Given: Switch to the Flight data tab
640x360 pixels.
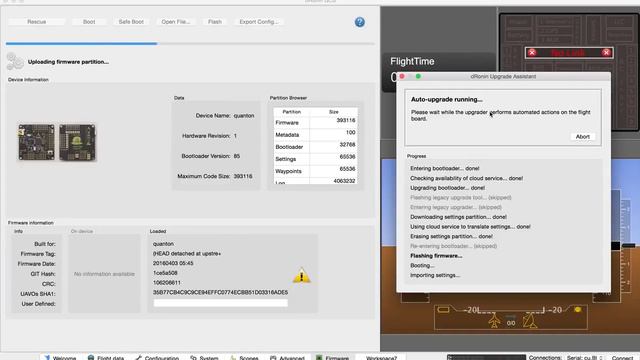Looking at the screenshot, I should [106, 358].
